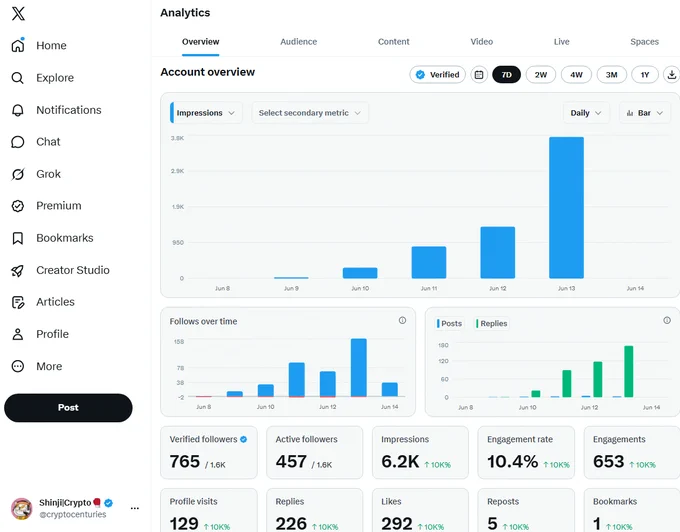This screenshot has width=680, height=532.
Task: Open the Daily granularity dropdown
Action: click(586, 113)
